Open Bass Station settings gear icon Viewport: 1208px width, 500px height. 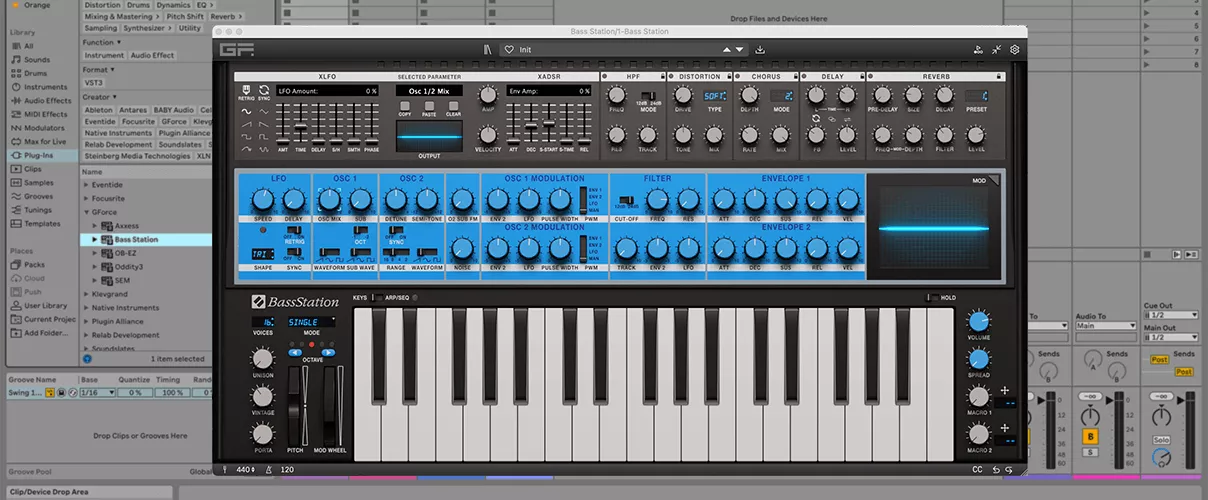coord(1015,49)
